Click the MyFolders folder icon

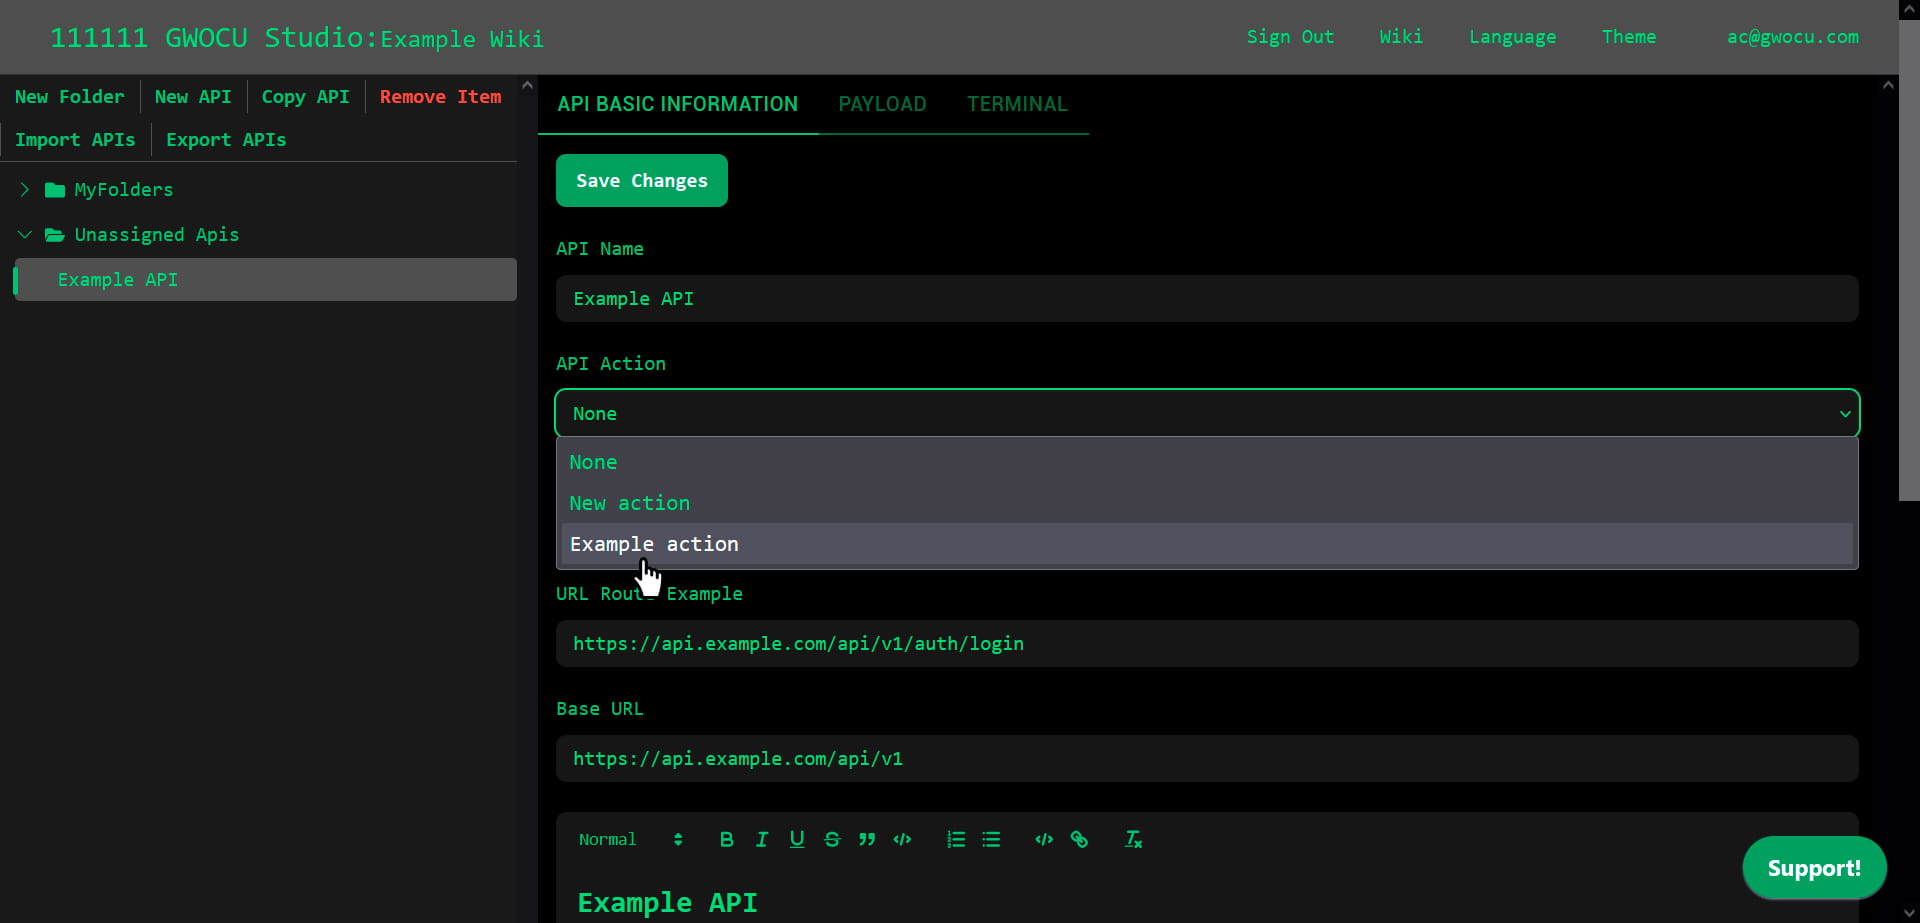[x=55, y=190]
